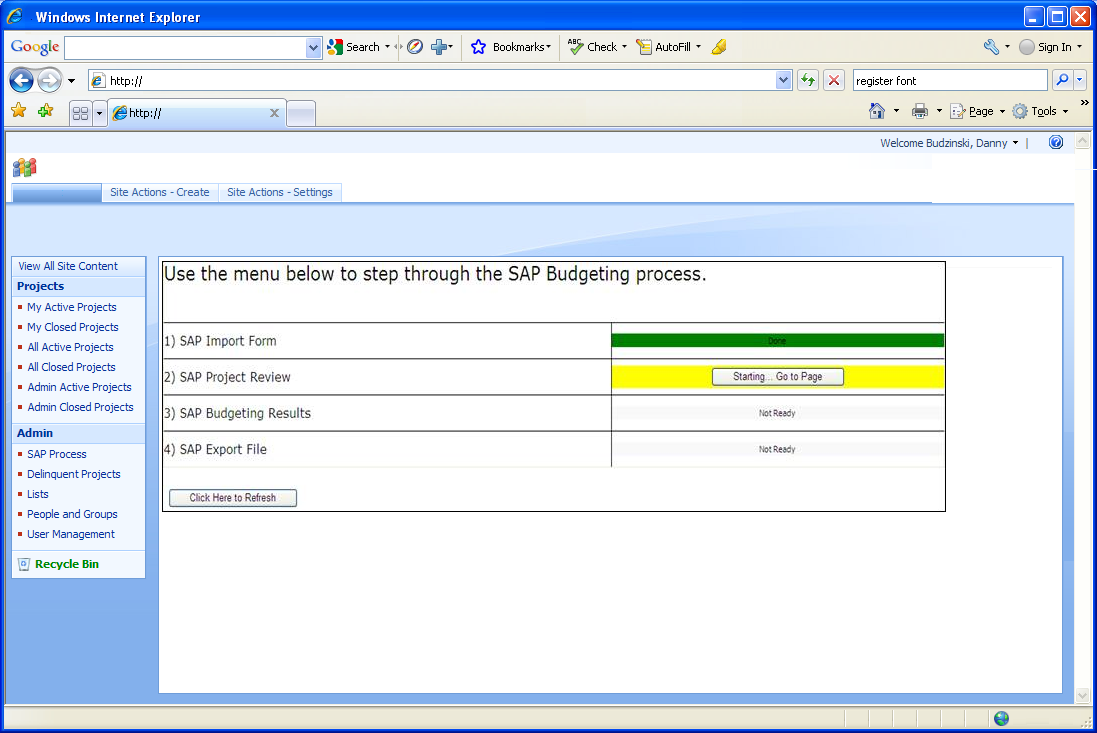1097x733 pixels.
Task: Click the Google Search button
Action: point(355,47)
